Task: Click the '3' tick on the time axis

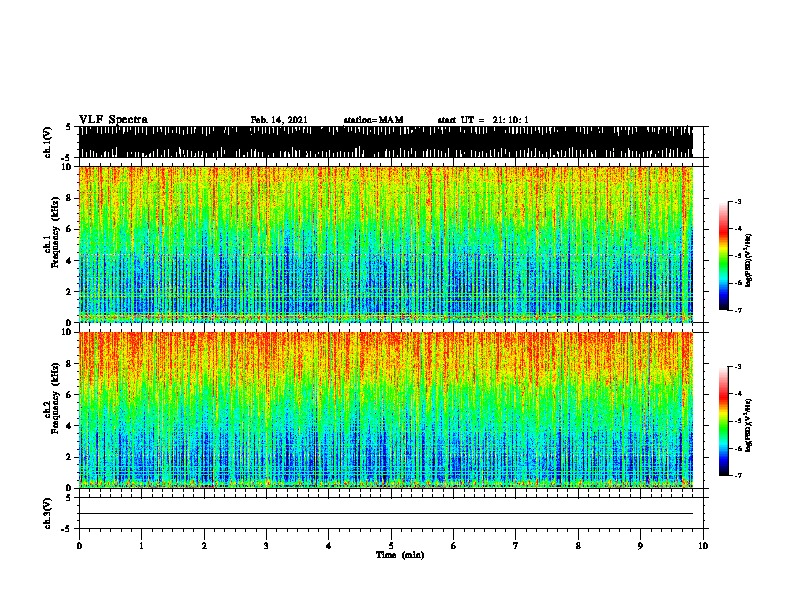Action: coord(266,545)
